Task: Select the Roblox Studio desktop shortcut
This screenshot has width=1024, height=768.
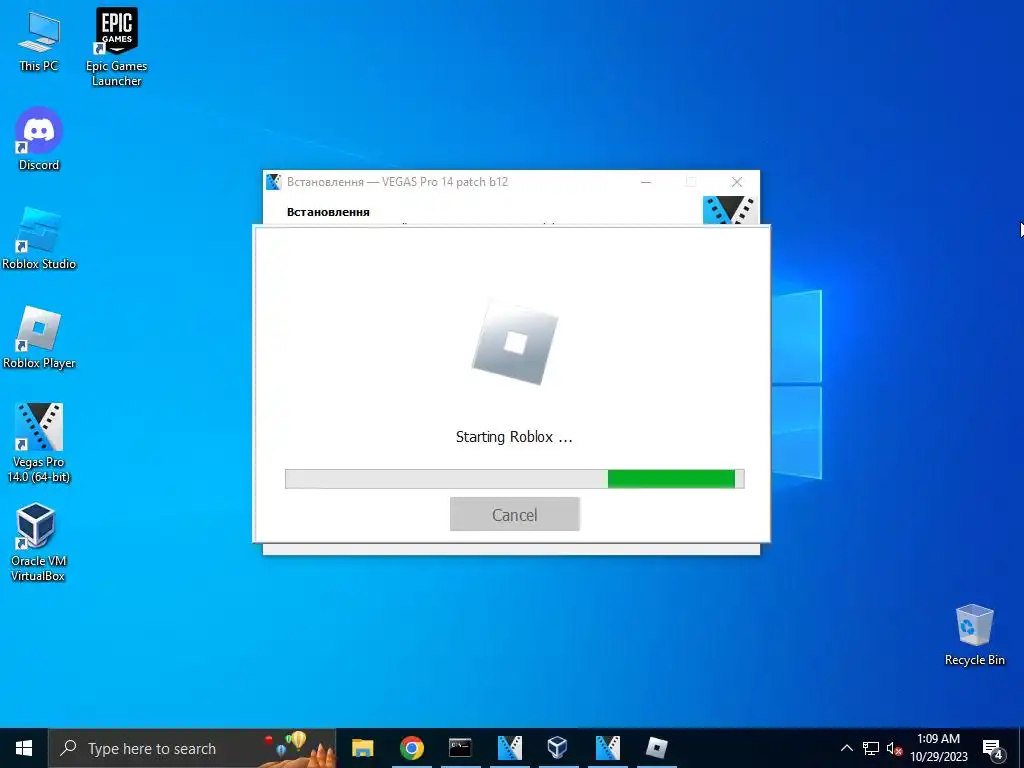Action: 39,239
